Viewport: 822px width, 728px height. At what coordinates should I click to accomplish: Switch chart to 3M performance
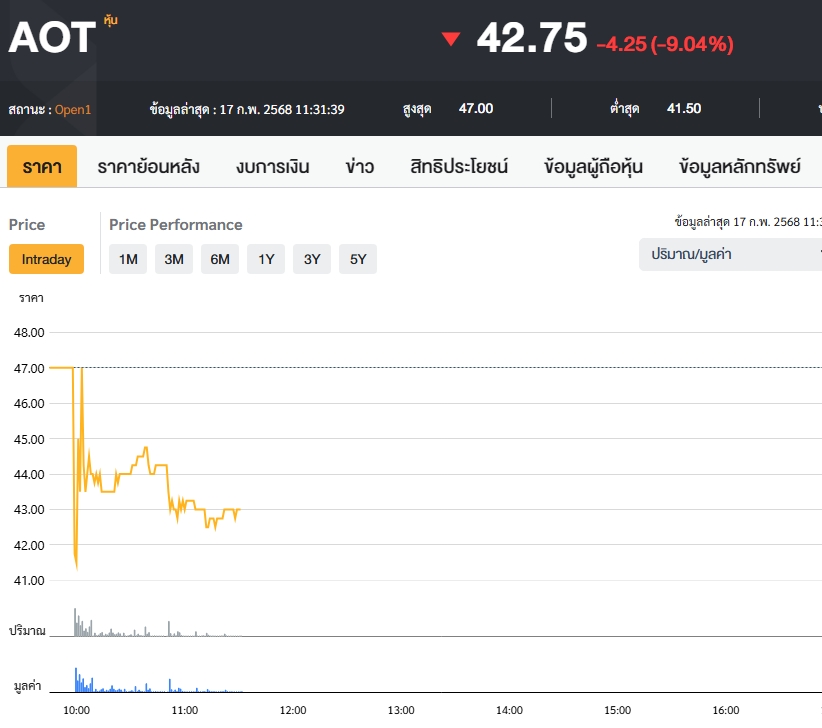pyautogui.click(x=174, y=259)
